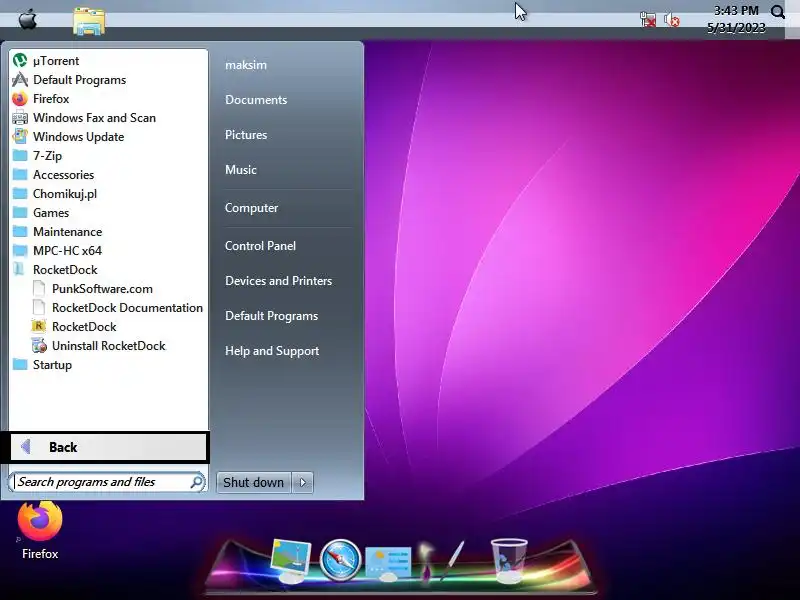Open Devices and Printers
Screen dimensions: 800x600
pyautogui.click(x=279, y=281)
